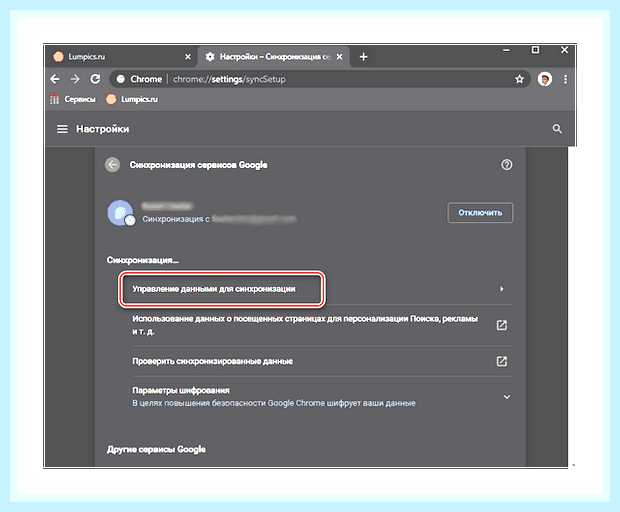Viewport: 620px width, 512px height.
Task: Open Использование данных о посещенных страницах link
Action: (305, 325)
